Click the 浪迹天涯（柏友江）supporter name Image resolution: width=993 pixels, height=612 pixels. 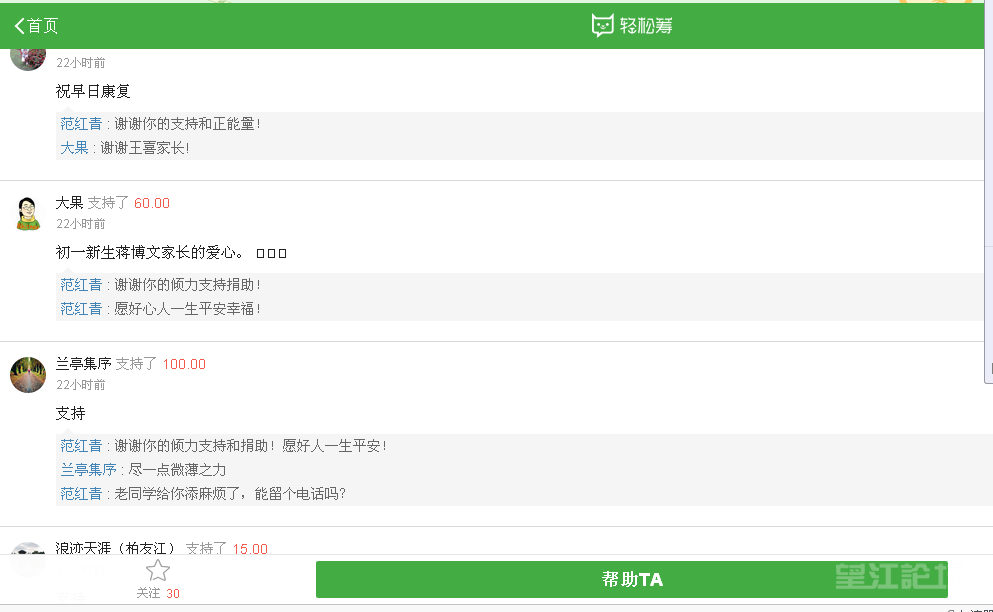click(x=116, y=548)
